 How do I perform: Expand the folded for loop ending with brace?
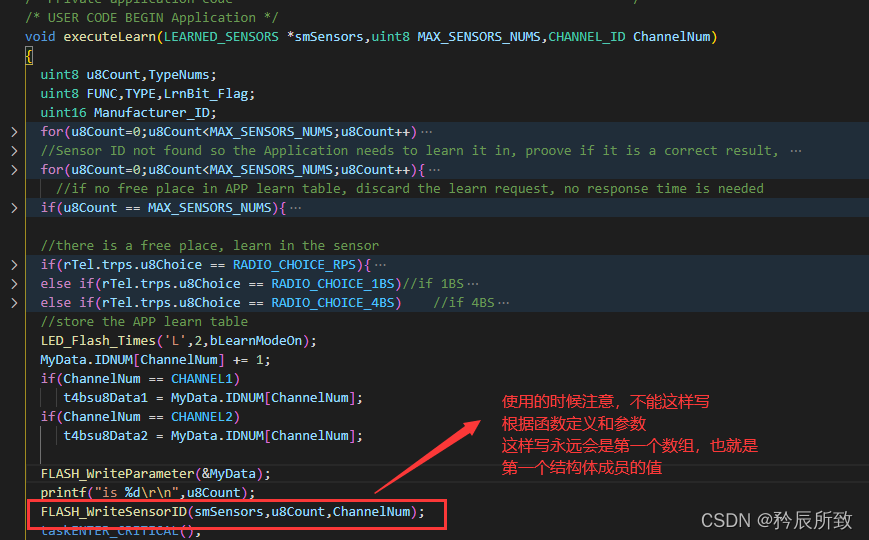14,170
